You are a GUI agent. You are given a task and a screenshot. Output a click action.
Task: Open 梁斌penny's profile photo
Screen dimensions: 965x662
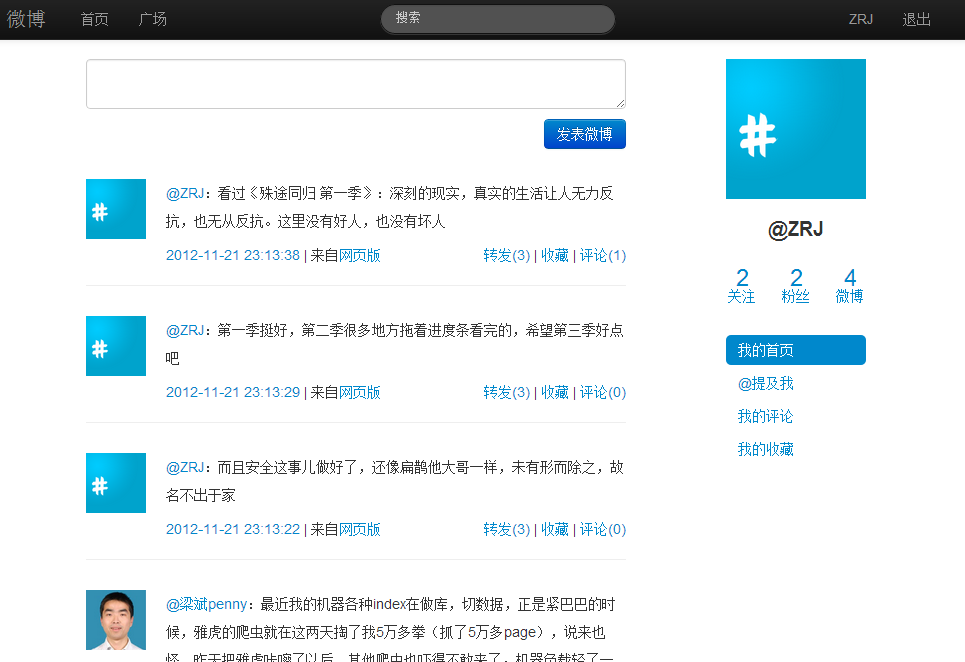(116, 620)
